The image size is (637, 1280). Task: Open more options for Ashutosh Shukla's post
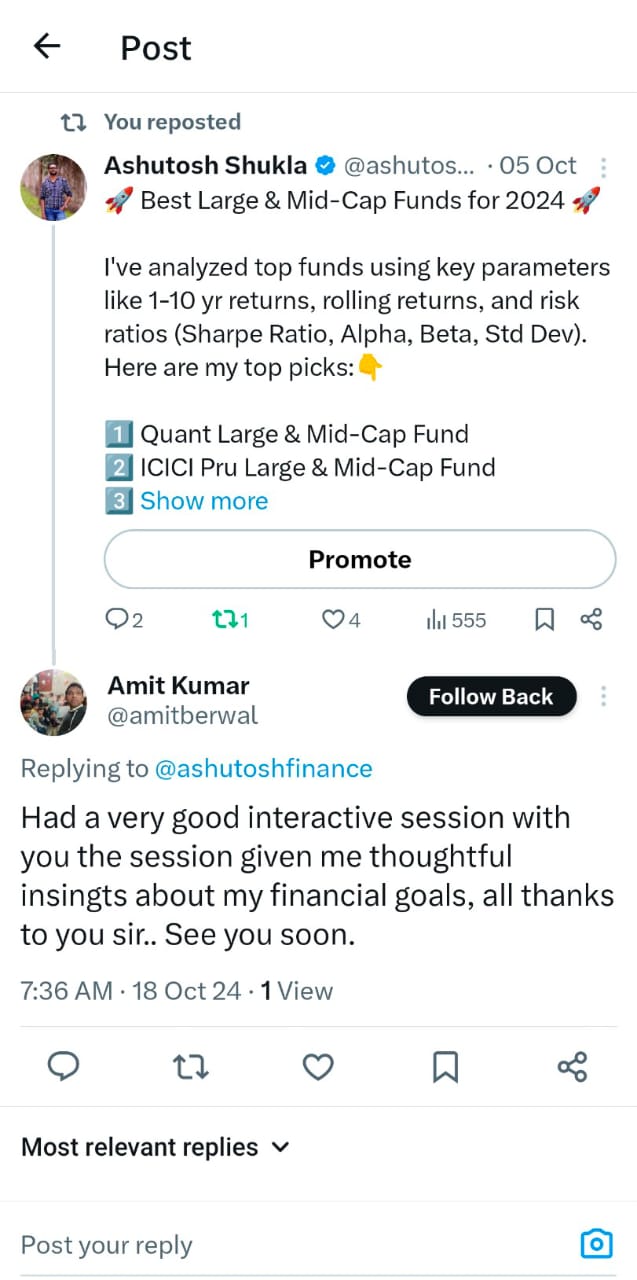[603, 166]
